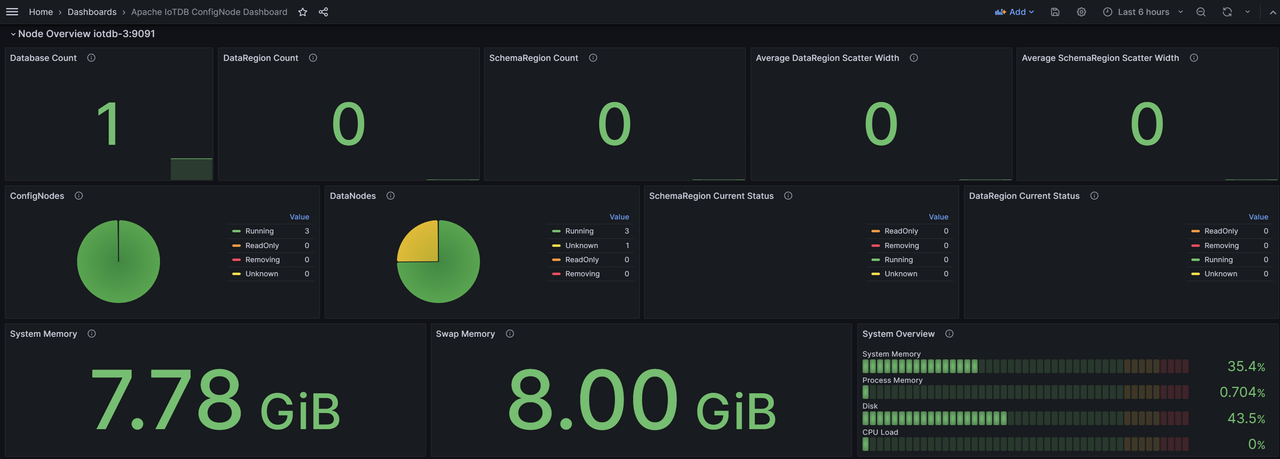1280x459 pixels.
Task: Expand the refresh interval dropdown
Action: [x=1247, y=12]
